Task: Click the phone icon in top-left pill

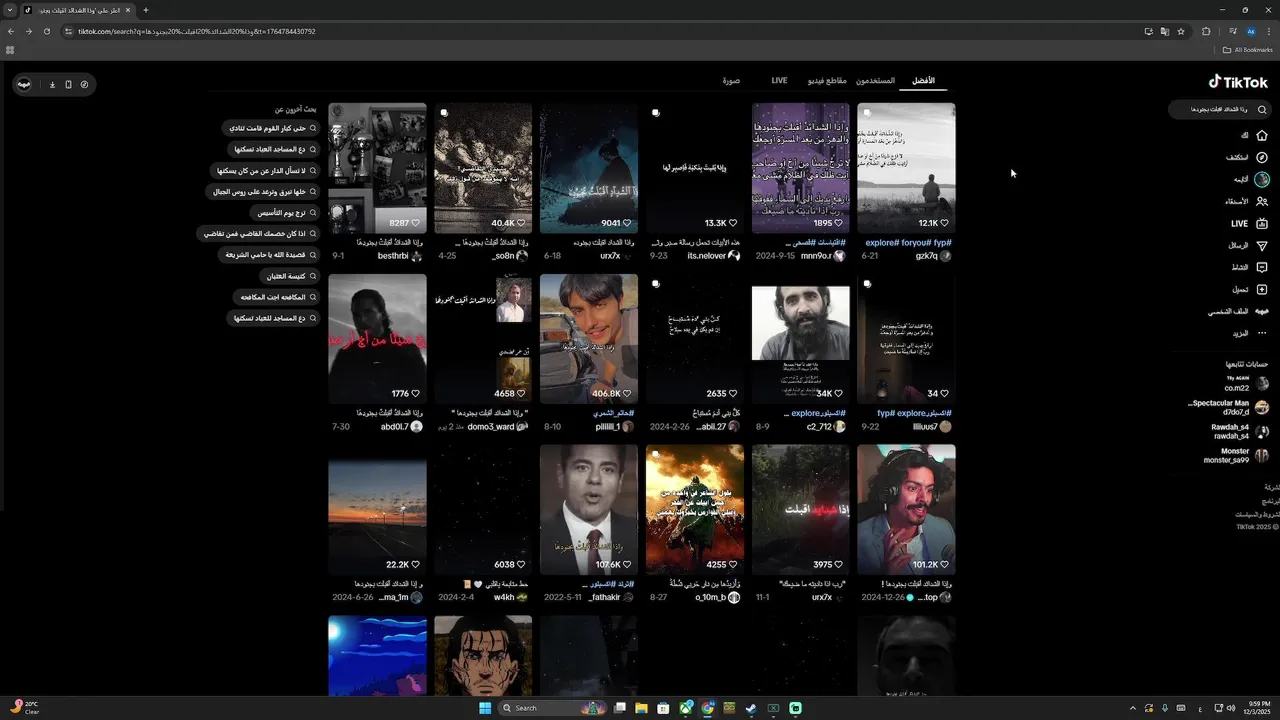Action: (x=68, y=84)
